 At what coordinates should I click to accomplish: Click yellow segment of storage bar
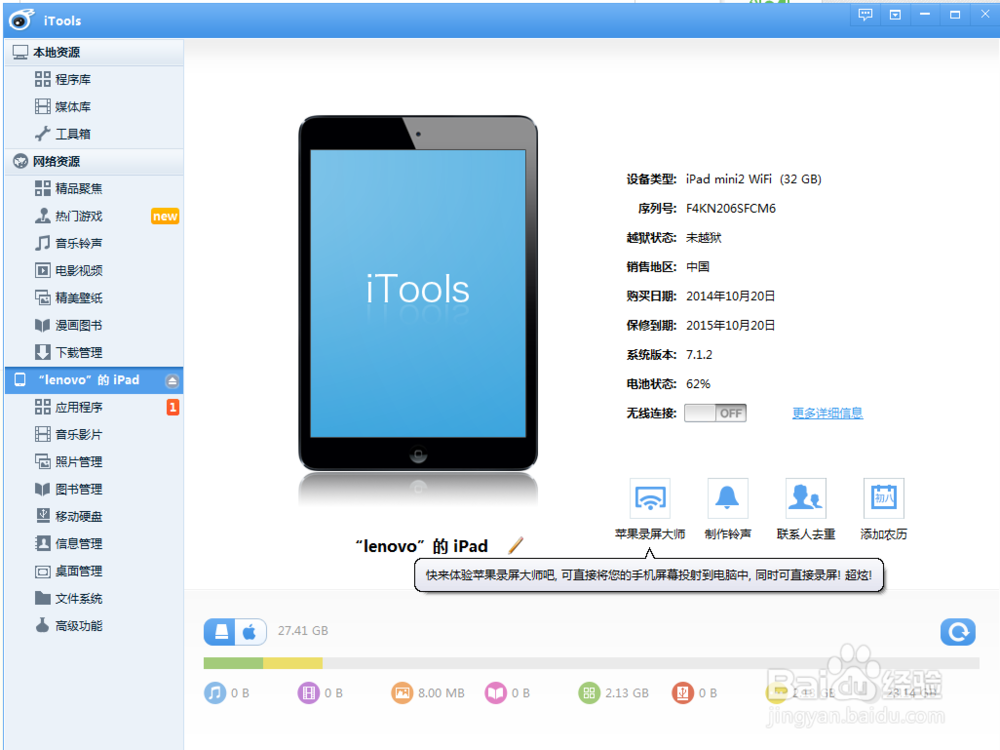point(293,664)
